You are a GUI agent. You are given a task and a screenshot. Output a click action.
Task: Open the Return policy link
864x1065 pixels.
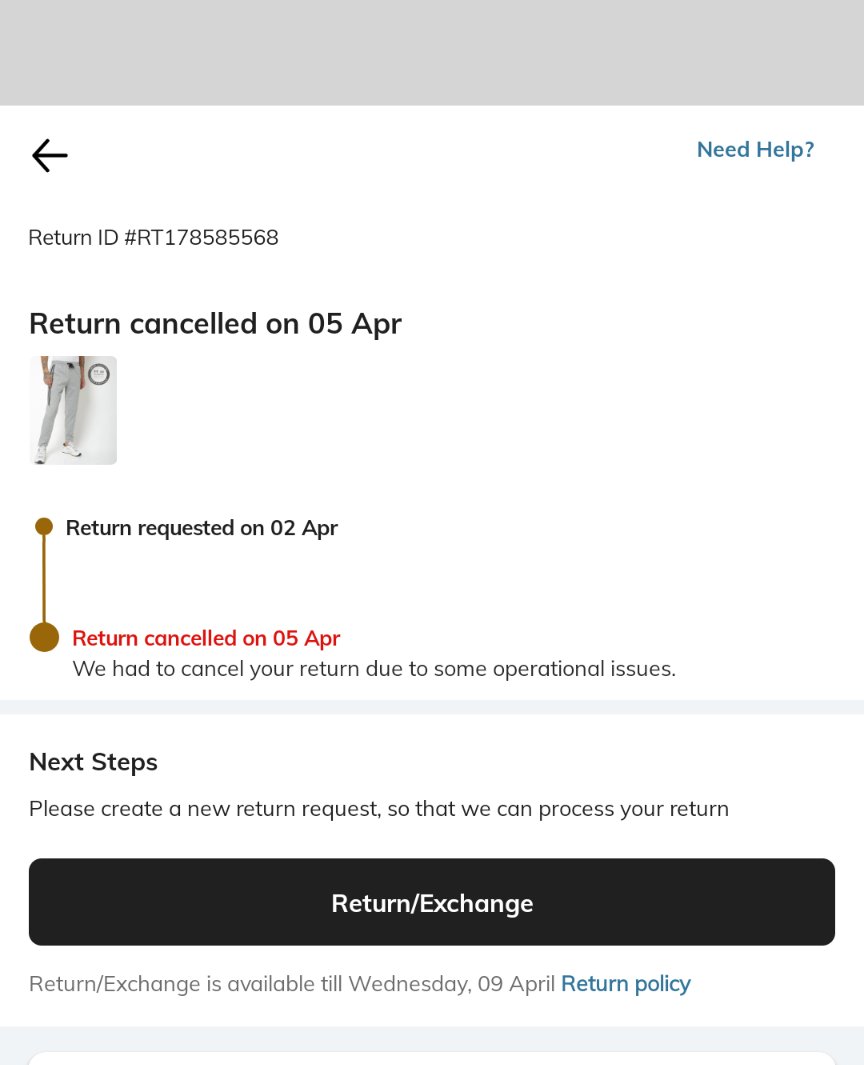[x=626, y=984]
